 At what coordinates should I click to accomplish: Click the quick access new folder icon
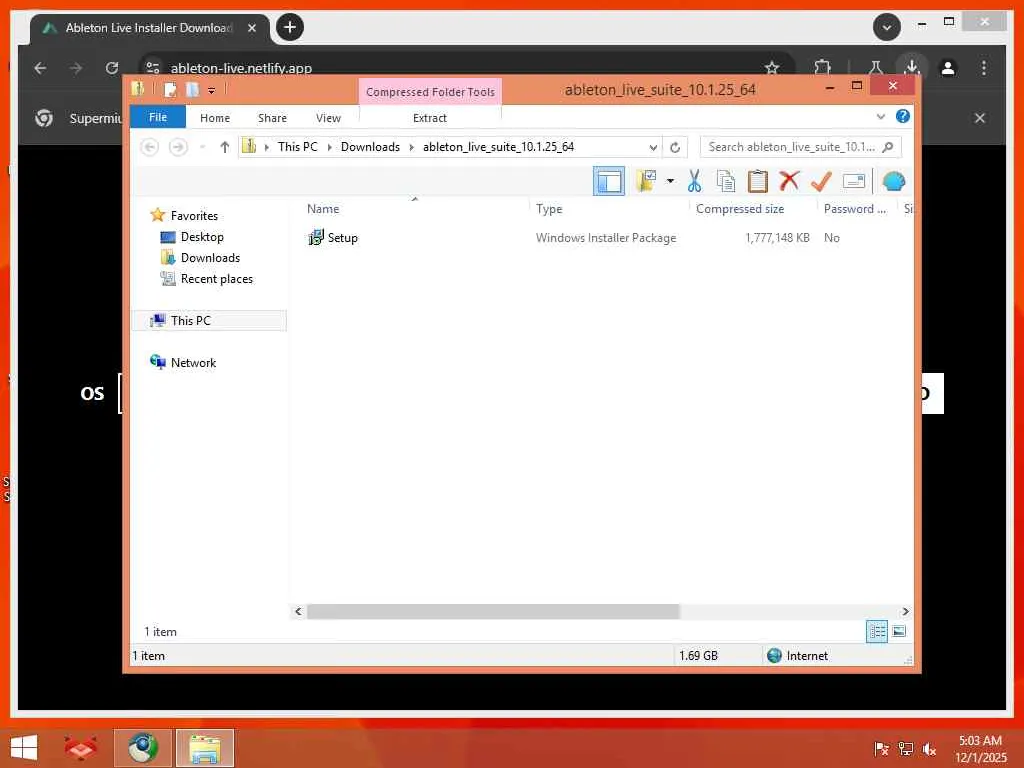point(193,89)
